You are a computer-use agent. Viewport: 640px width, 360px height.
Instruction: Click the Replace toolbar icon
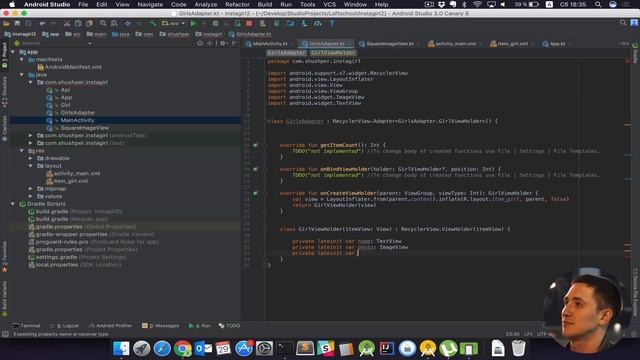click(114, 24)
